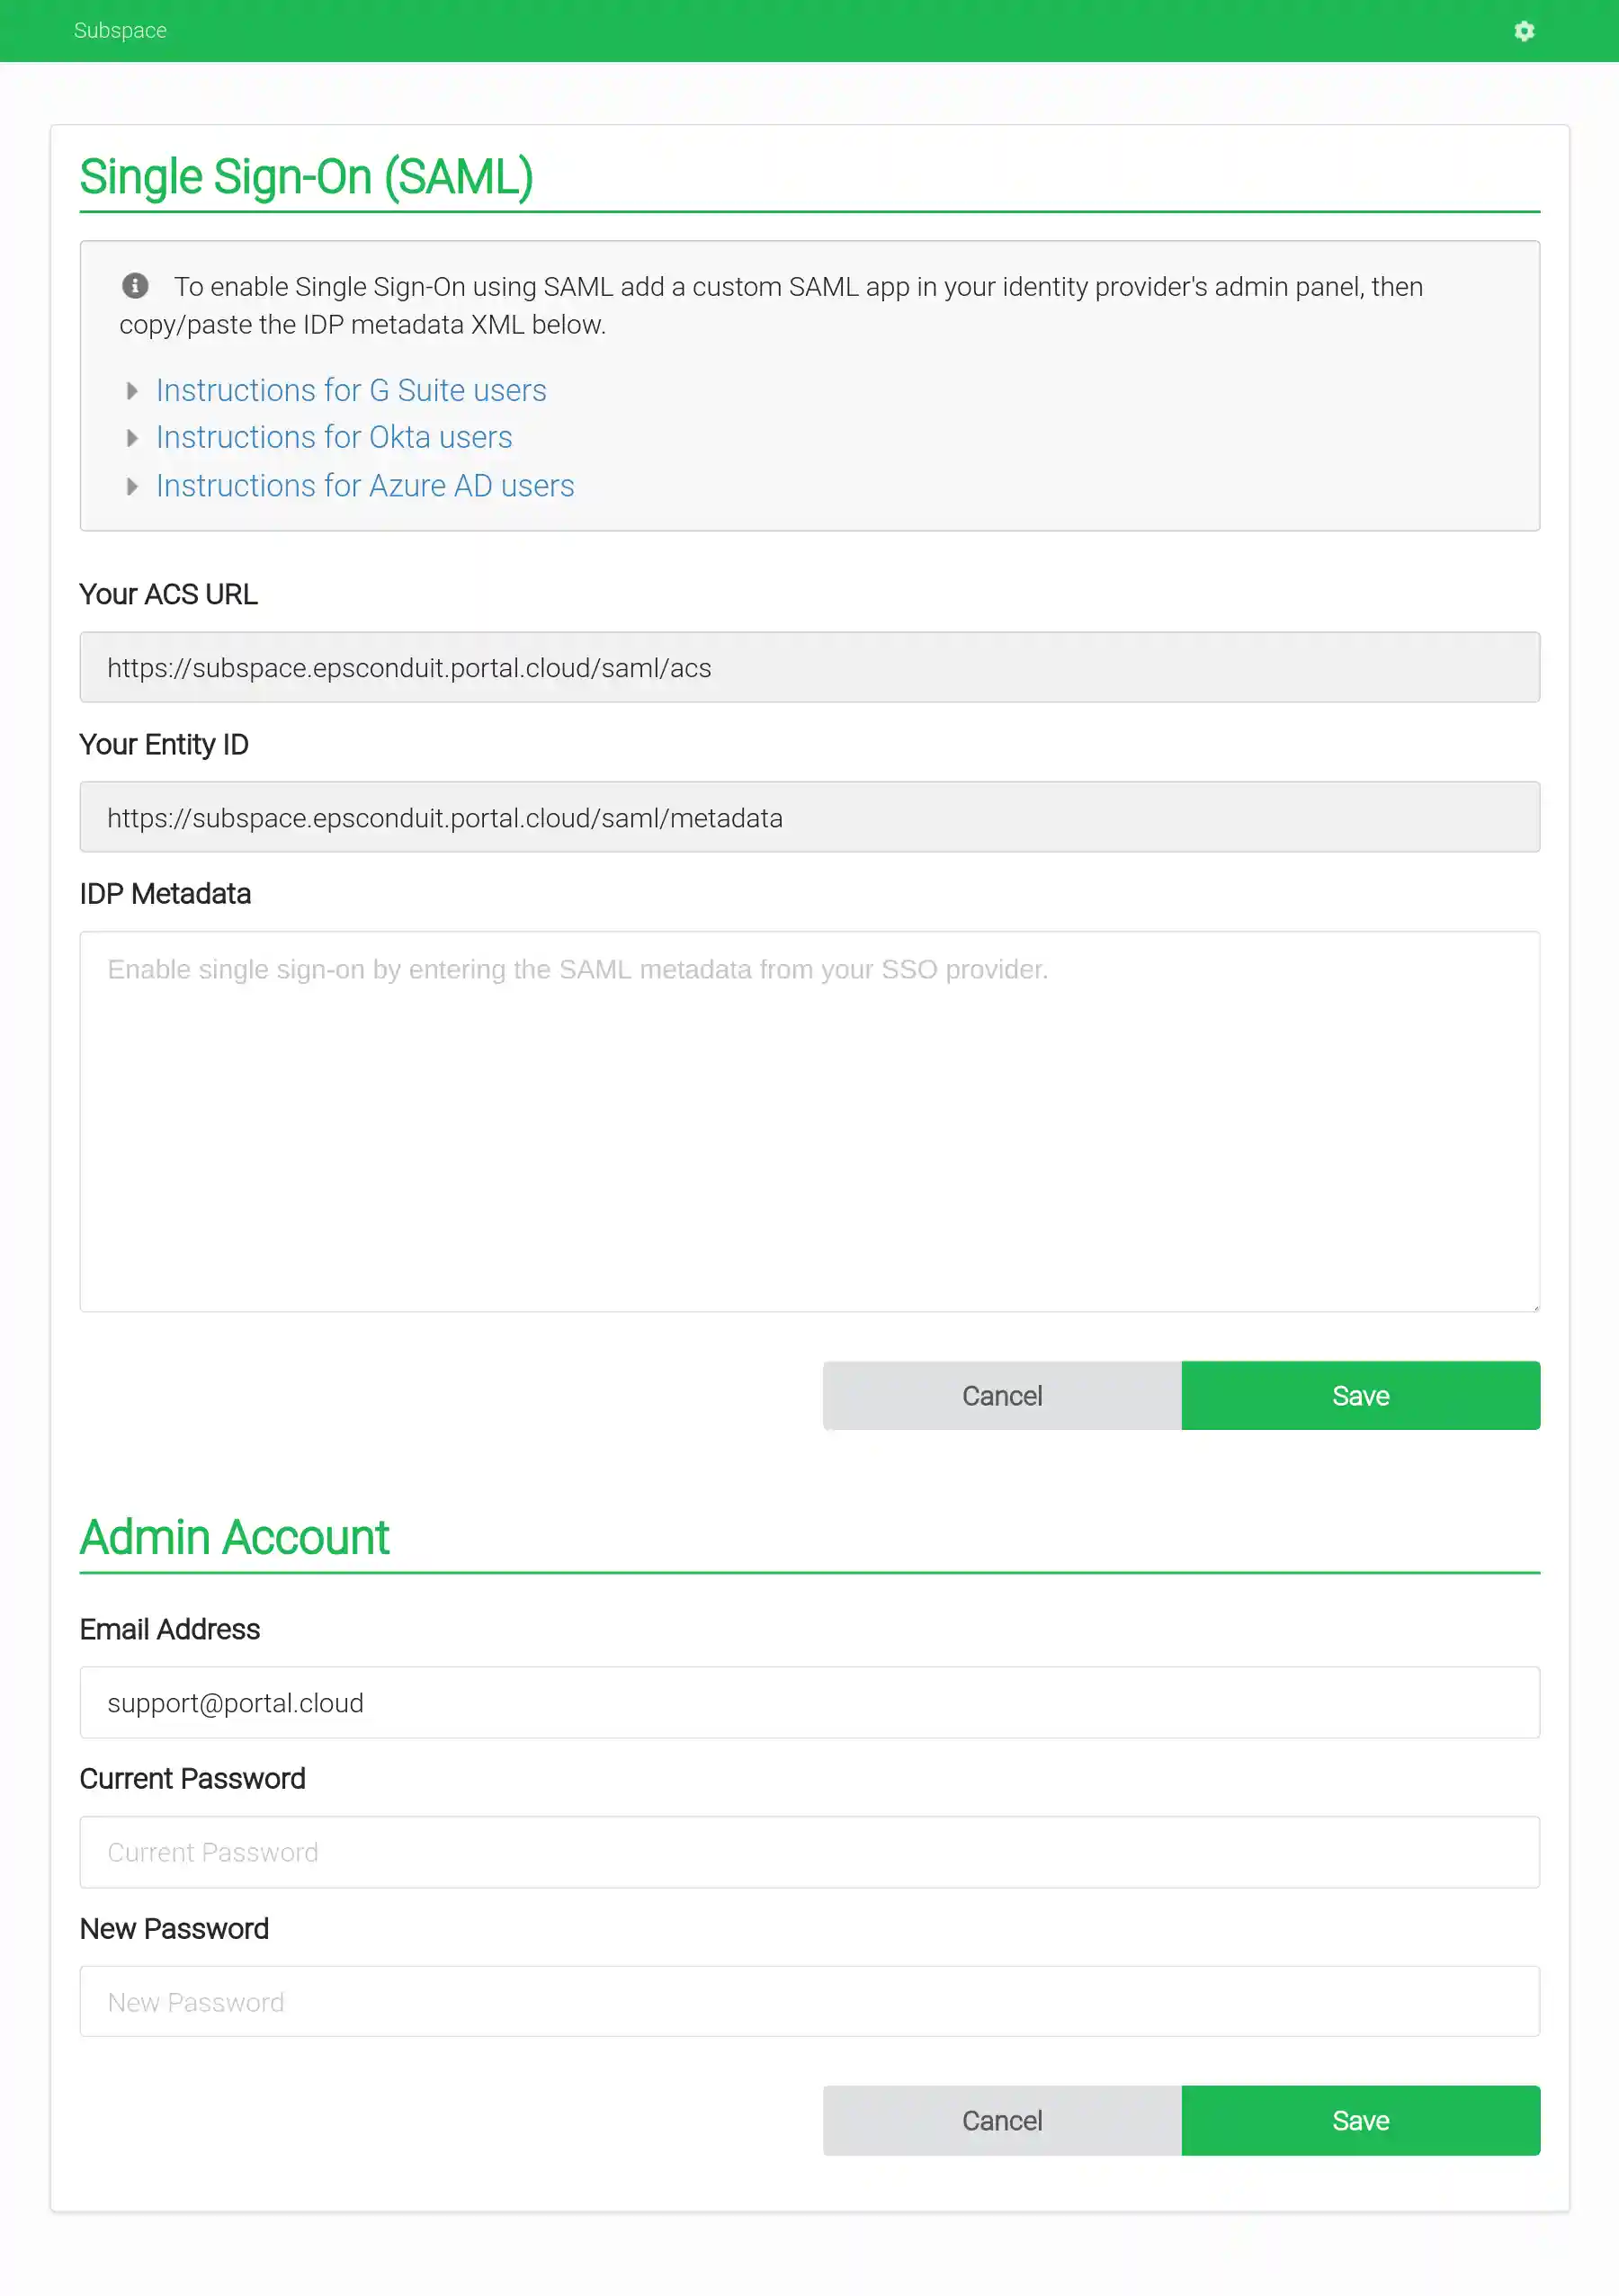Expand Instructions for G Suite users
Viewport: 1619px width, 2296px height.
(133, 391)
